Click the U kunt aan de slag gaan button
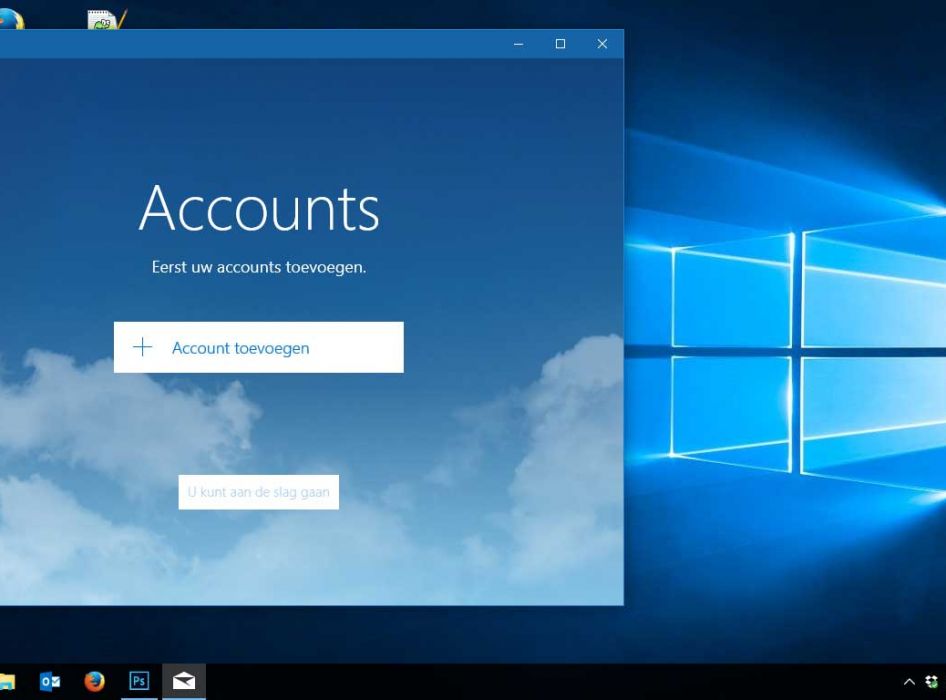Screen dimensions: 946x700 click(x=258, y=492)
